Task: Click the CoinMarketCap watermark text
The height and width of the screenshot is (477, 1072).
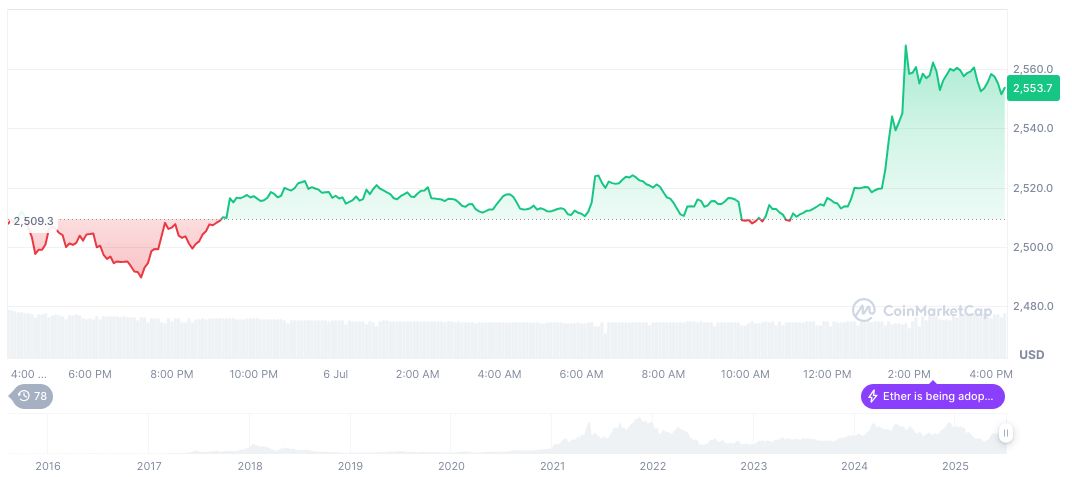Action: coord(937,311)
